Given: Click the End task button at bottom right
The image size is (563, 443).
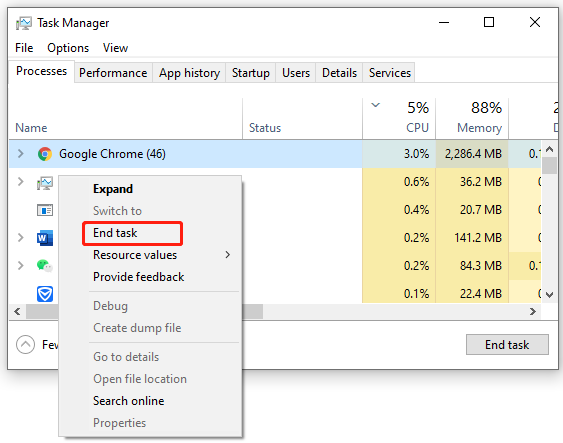Looking at the screenshot, I should click(x=507, y=345).
